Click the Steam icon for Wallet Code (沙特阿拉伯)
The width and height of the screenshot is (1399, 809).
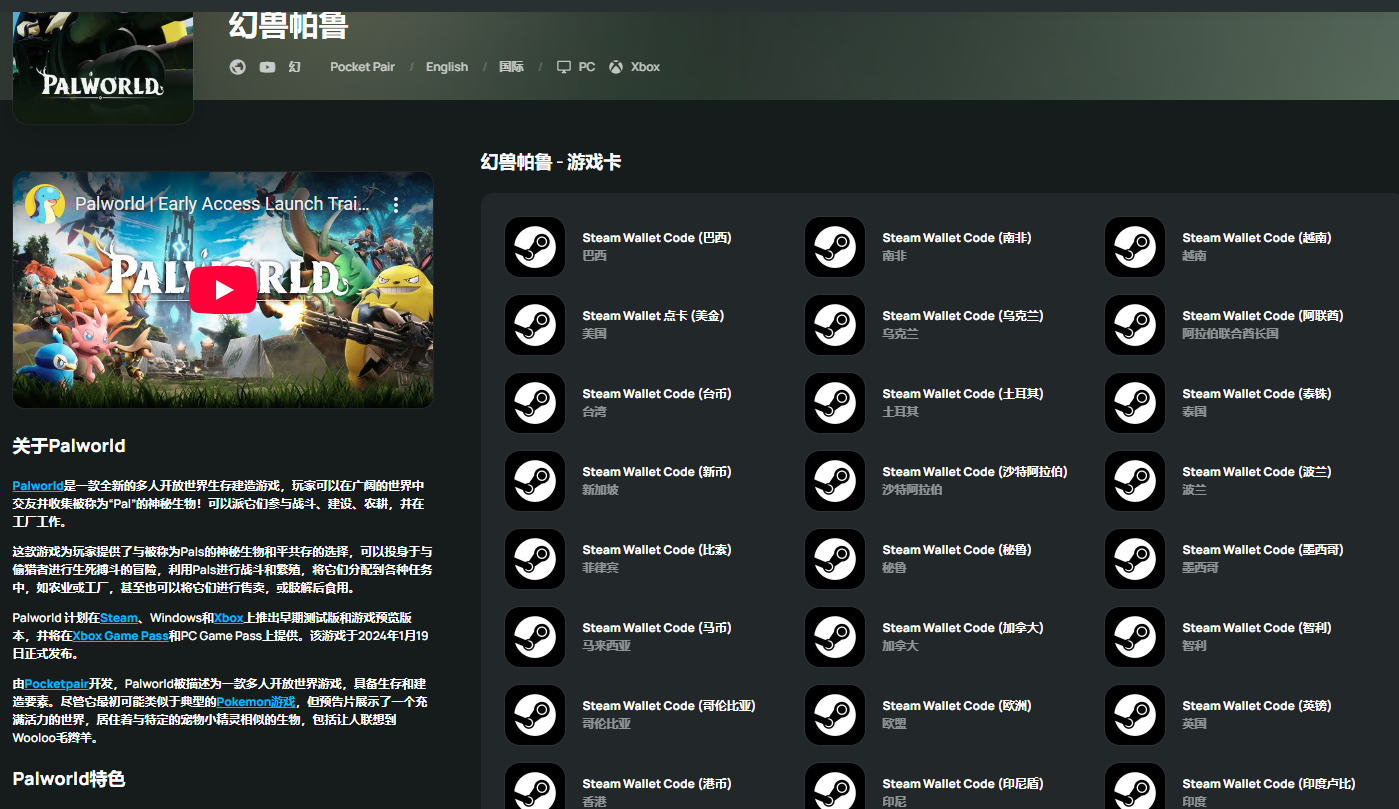pyautogui.click(x=835, y=481)
